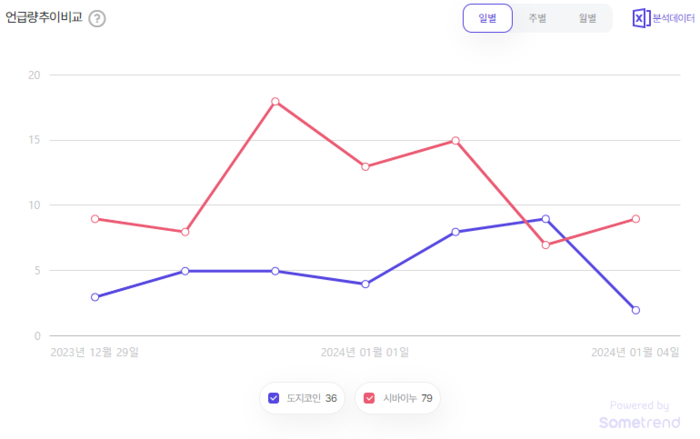This screenshot has height=439, width=700.
Task: Click the 도지코인 36 legend label
Action: pyautogui.click(x=311, y=398)
